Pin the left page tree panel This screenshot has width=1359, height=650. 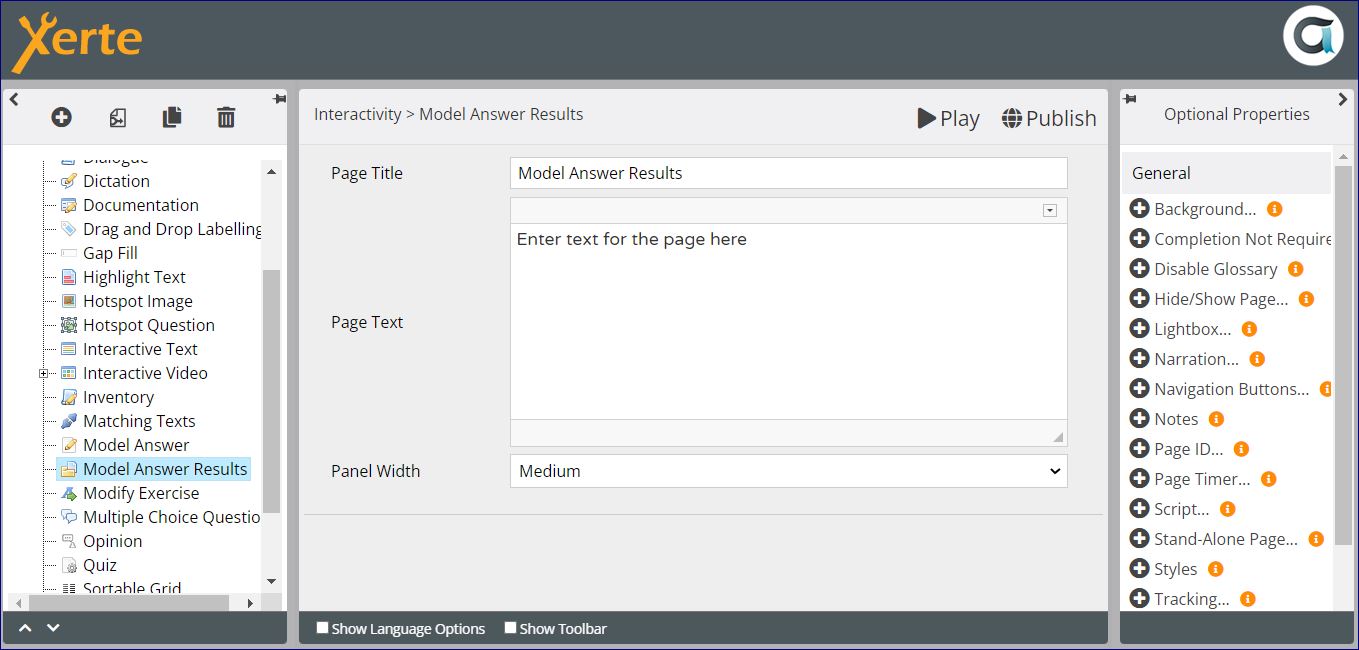[278, 99]
